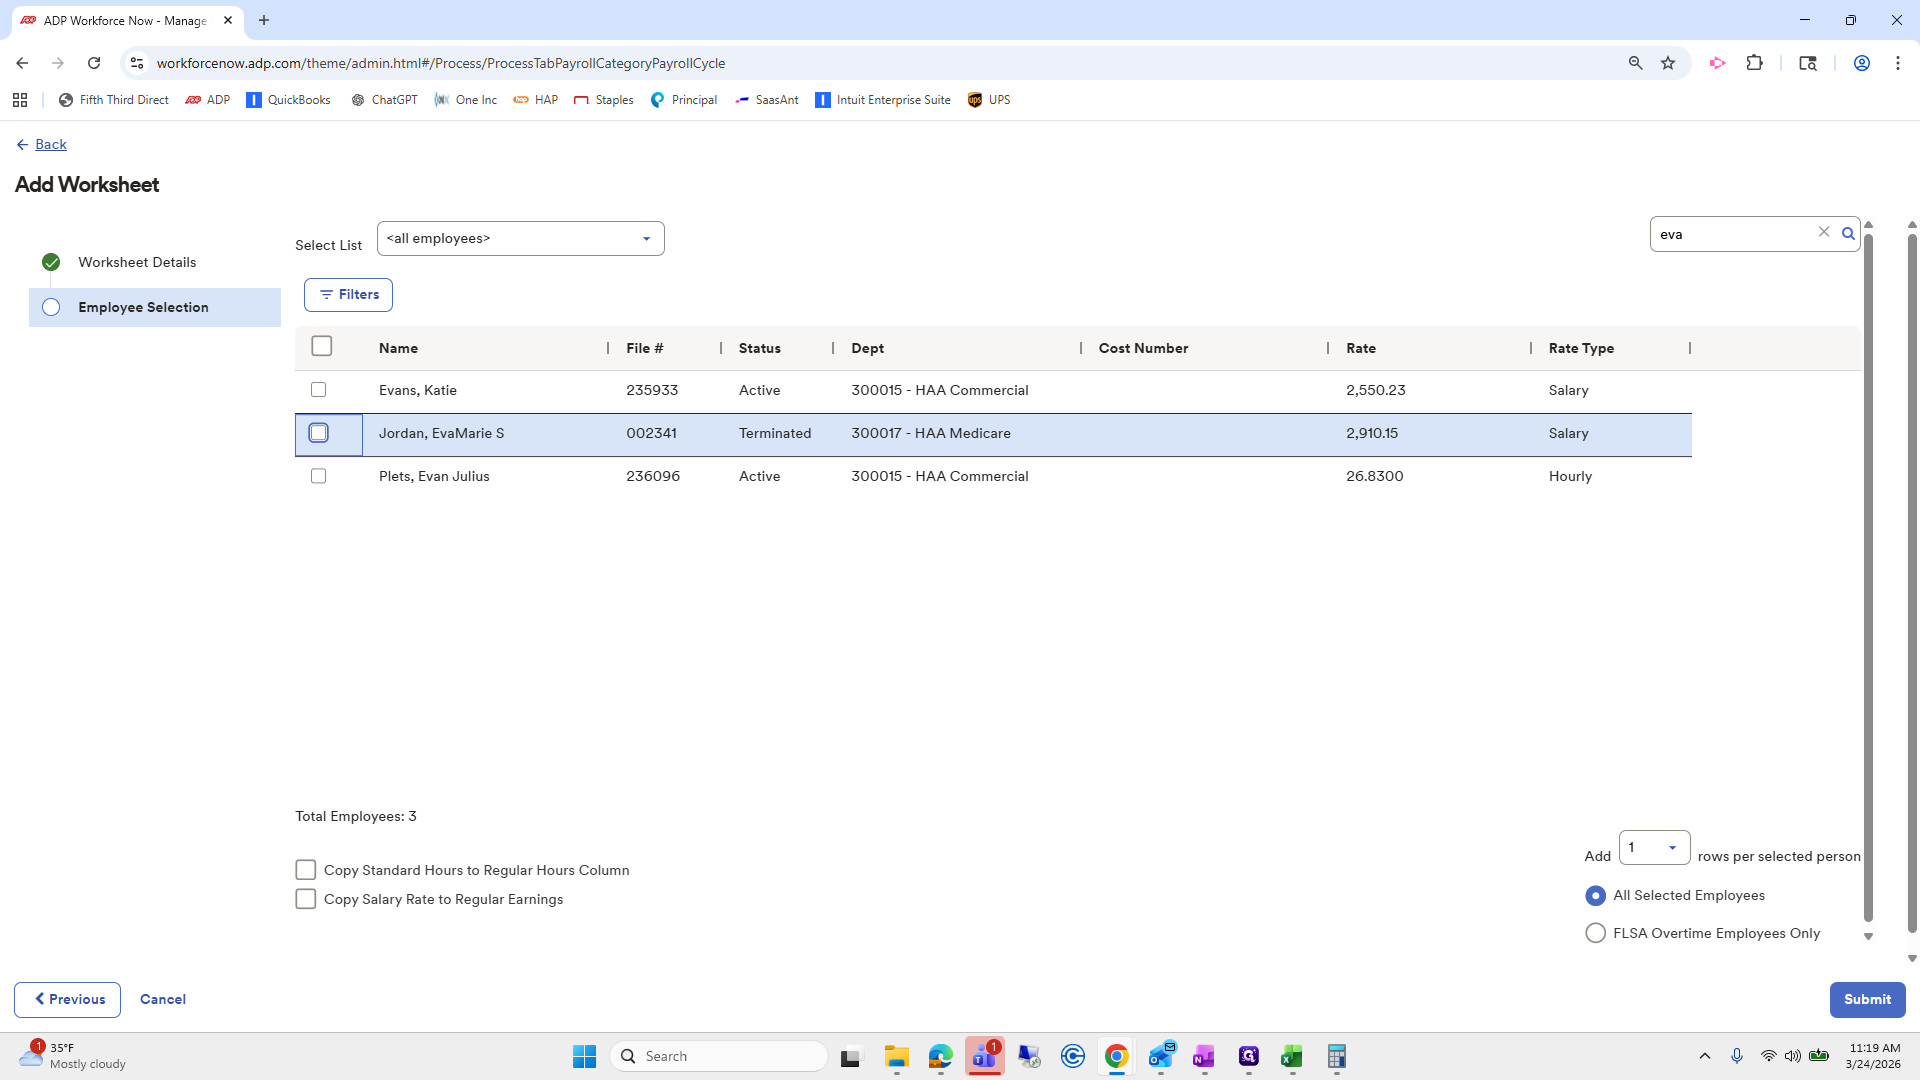This screenshot has width=1920, height=1080.
Task: Check the box for Evans, Katie
Action: click(x=318, y=390)
